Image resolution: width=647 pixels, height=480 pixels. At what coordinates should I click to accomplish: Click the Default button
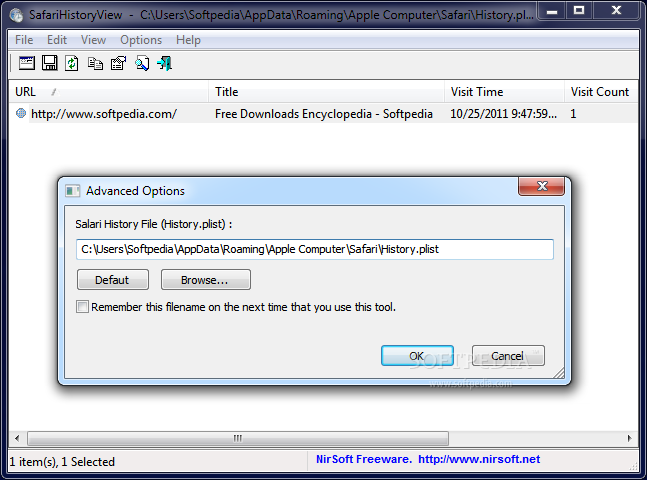113,280
